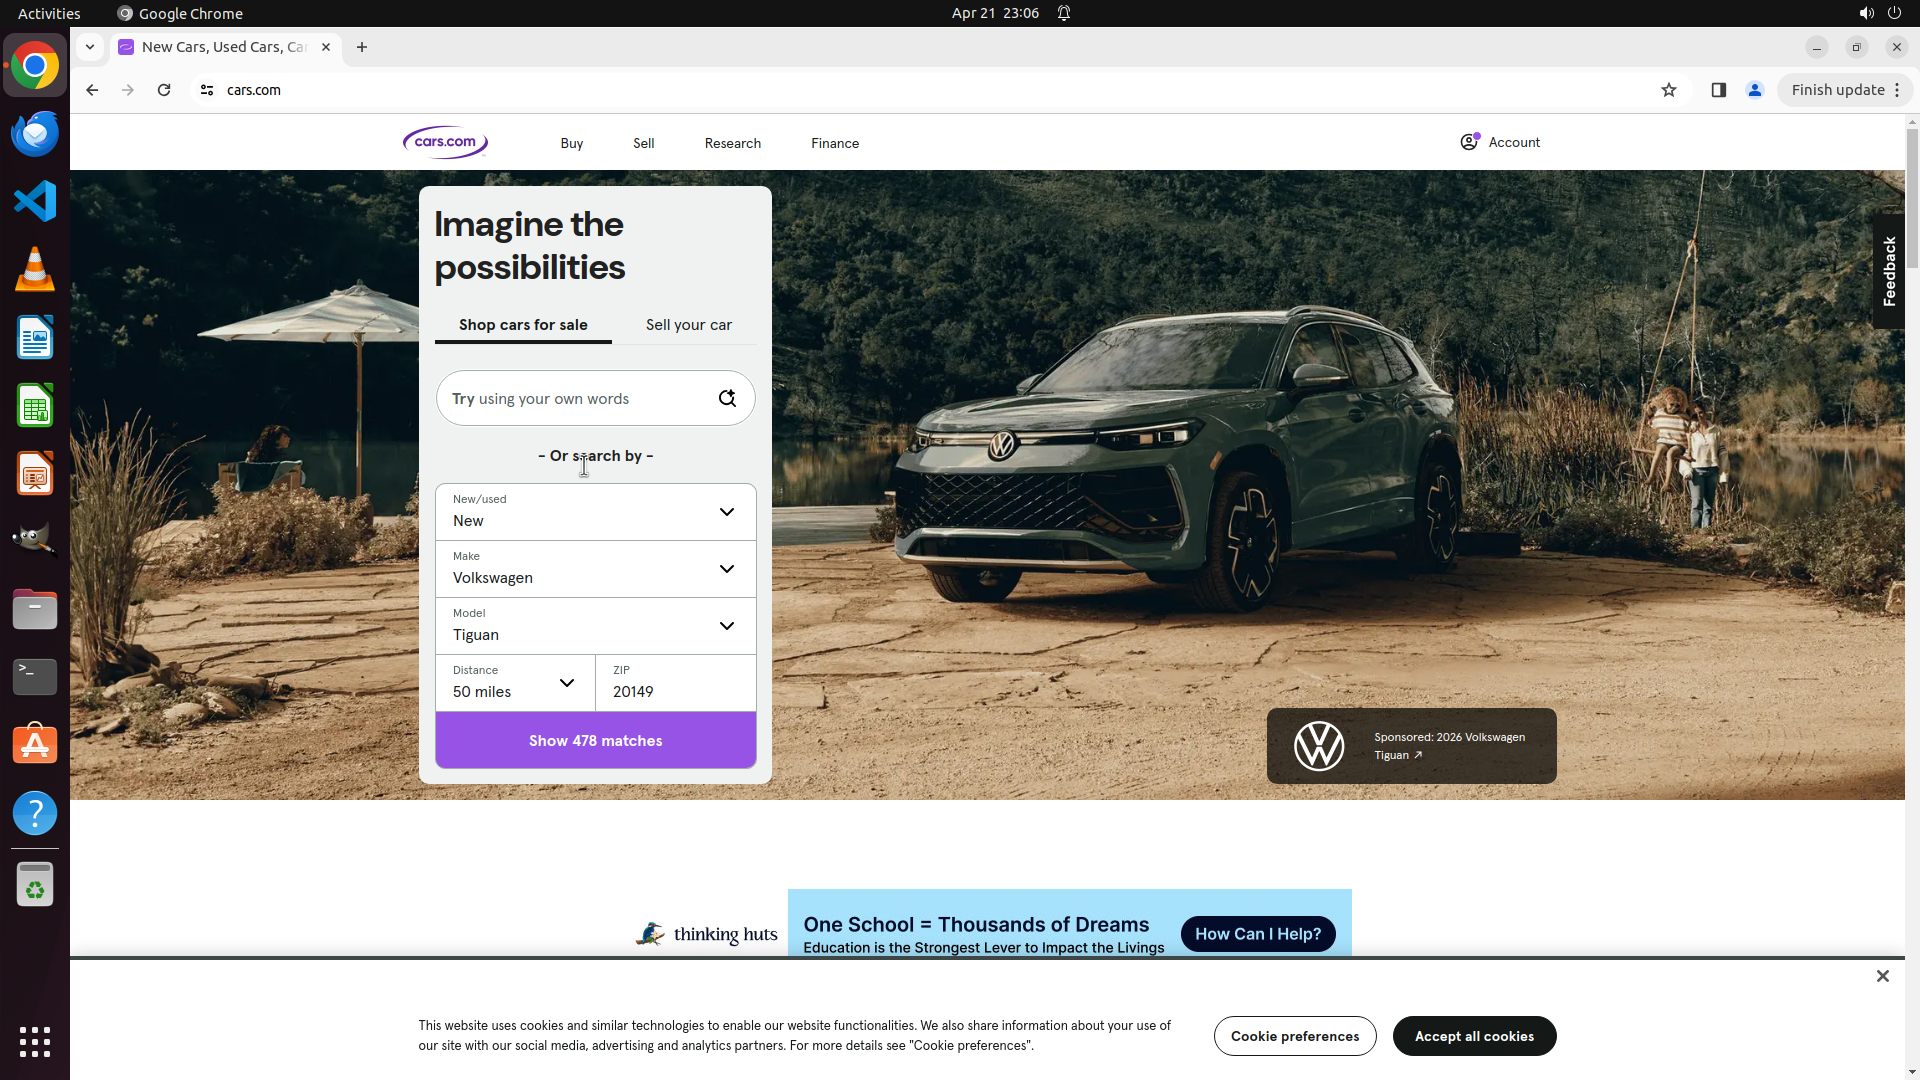
Task: Click the cars.com logo
Action: 445,142
